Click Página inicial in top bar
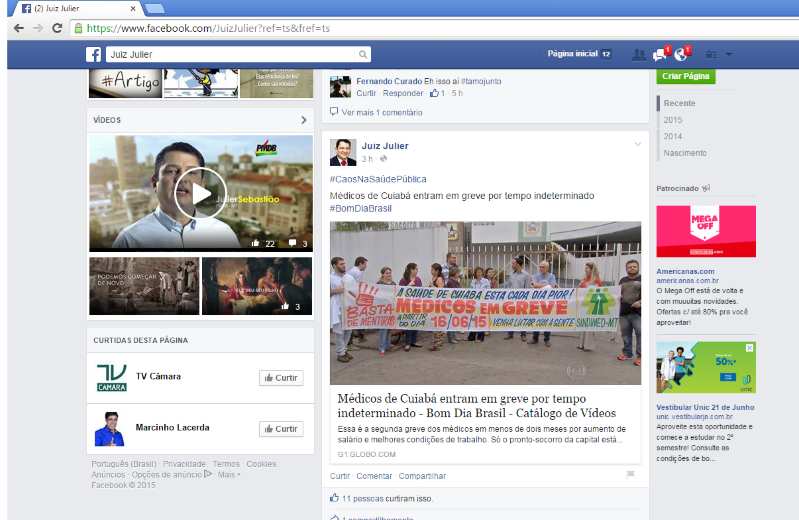 [572, 54]
